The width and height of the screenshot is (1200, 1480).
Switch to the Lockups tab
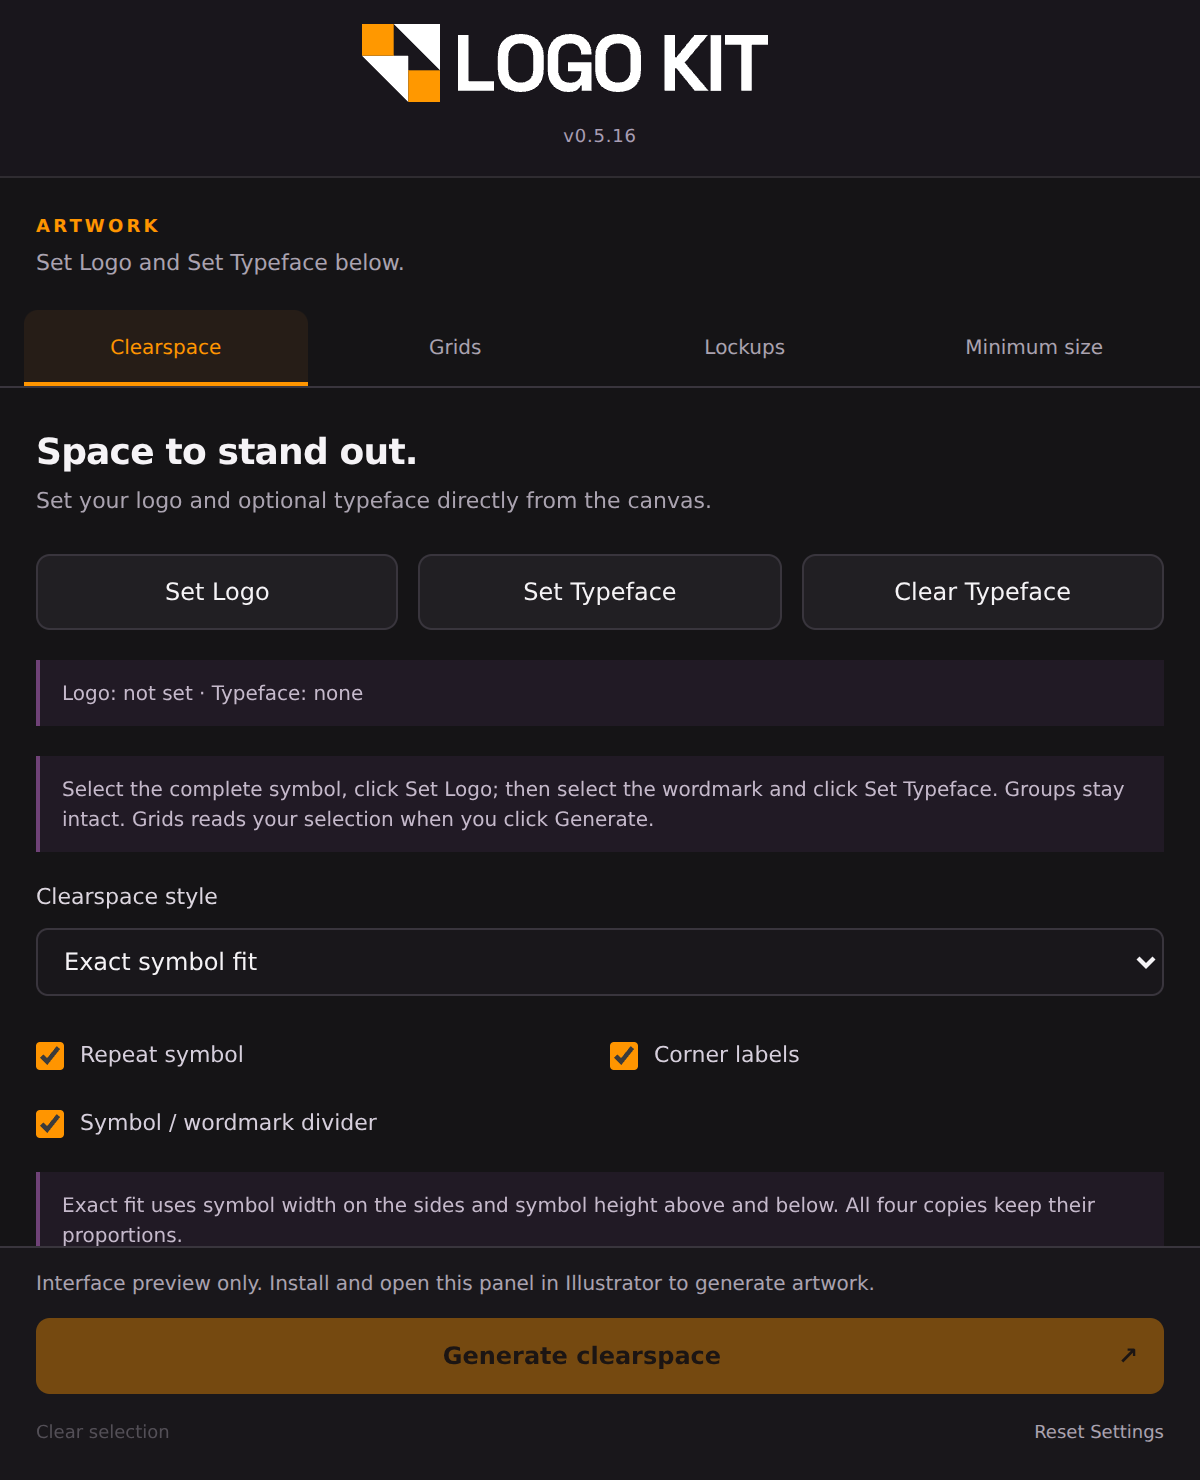click(x=745, y=347)
